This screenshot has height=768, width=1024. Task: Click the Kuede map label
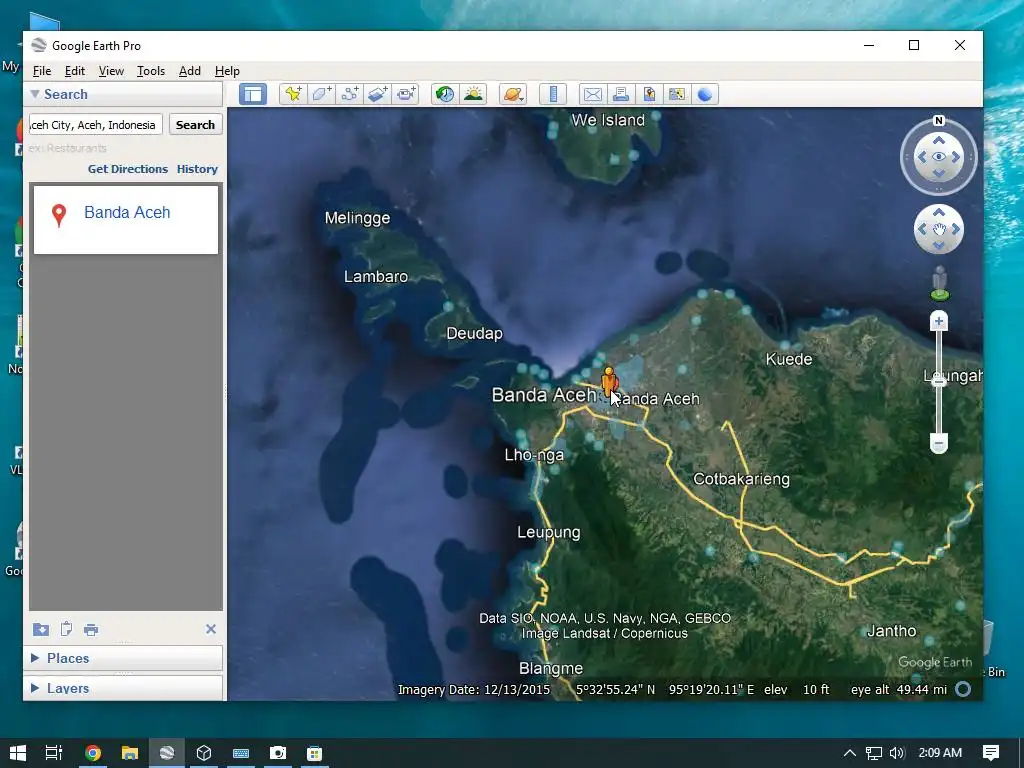tap(789, 359)
